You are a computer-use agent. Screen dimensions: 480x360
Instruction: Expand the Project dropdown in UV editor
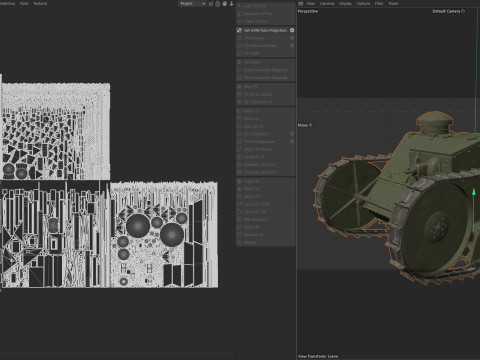point(192,4)
